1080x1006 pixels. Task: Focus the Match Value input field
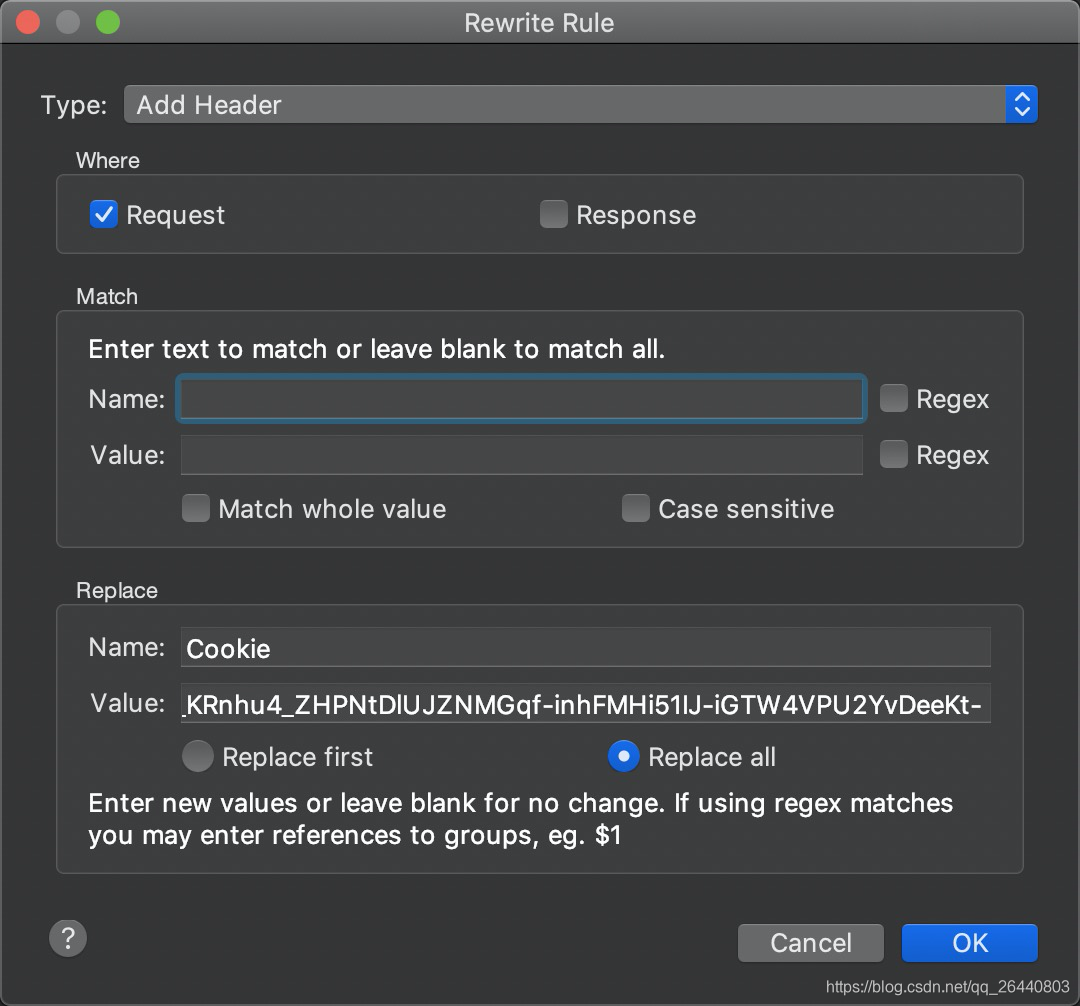tap(521, 454)
